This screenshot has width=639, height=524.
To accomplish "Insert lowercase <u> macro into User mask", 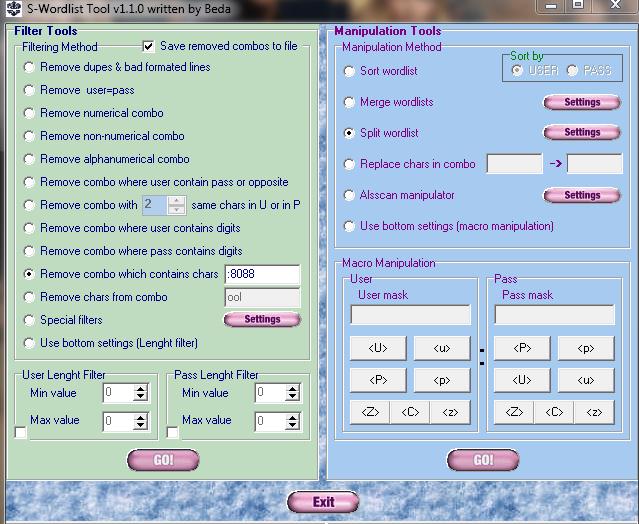I will coord(442,348).
